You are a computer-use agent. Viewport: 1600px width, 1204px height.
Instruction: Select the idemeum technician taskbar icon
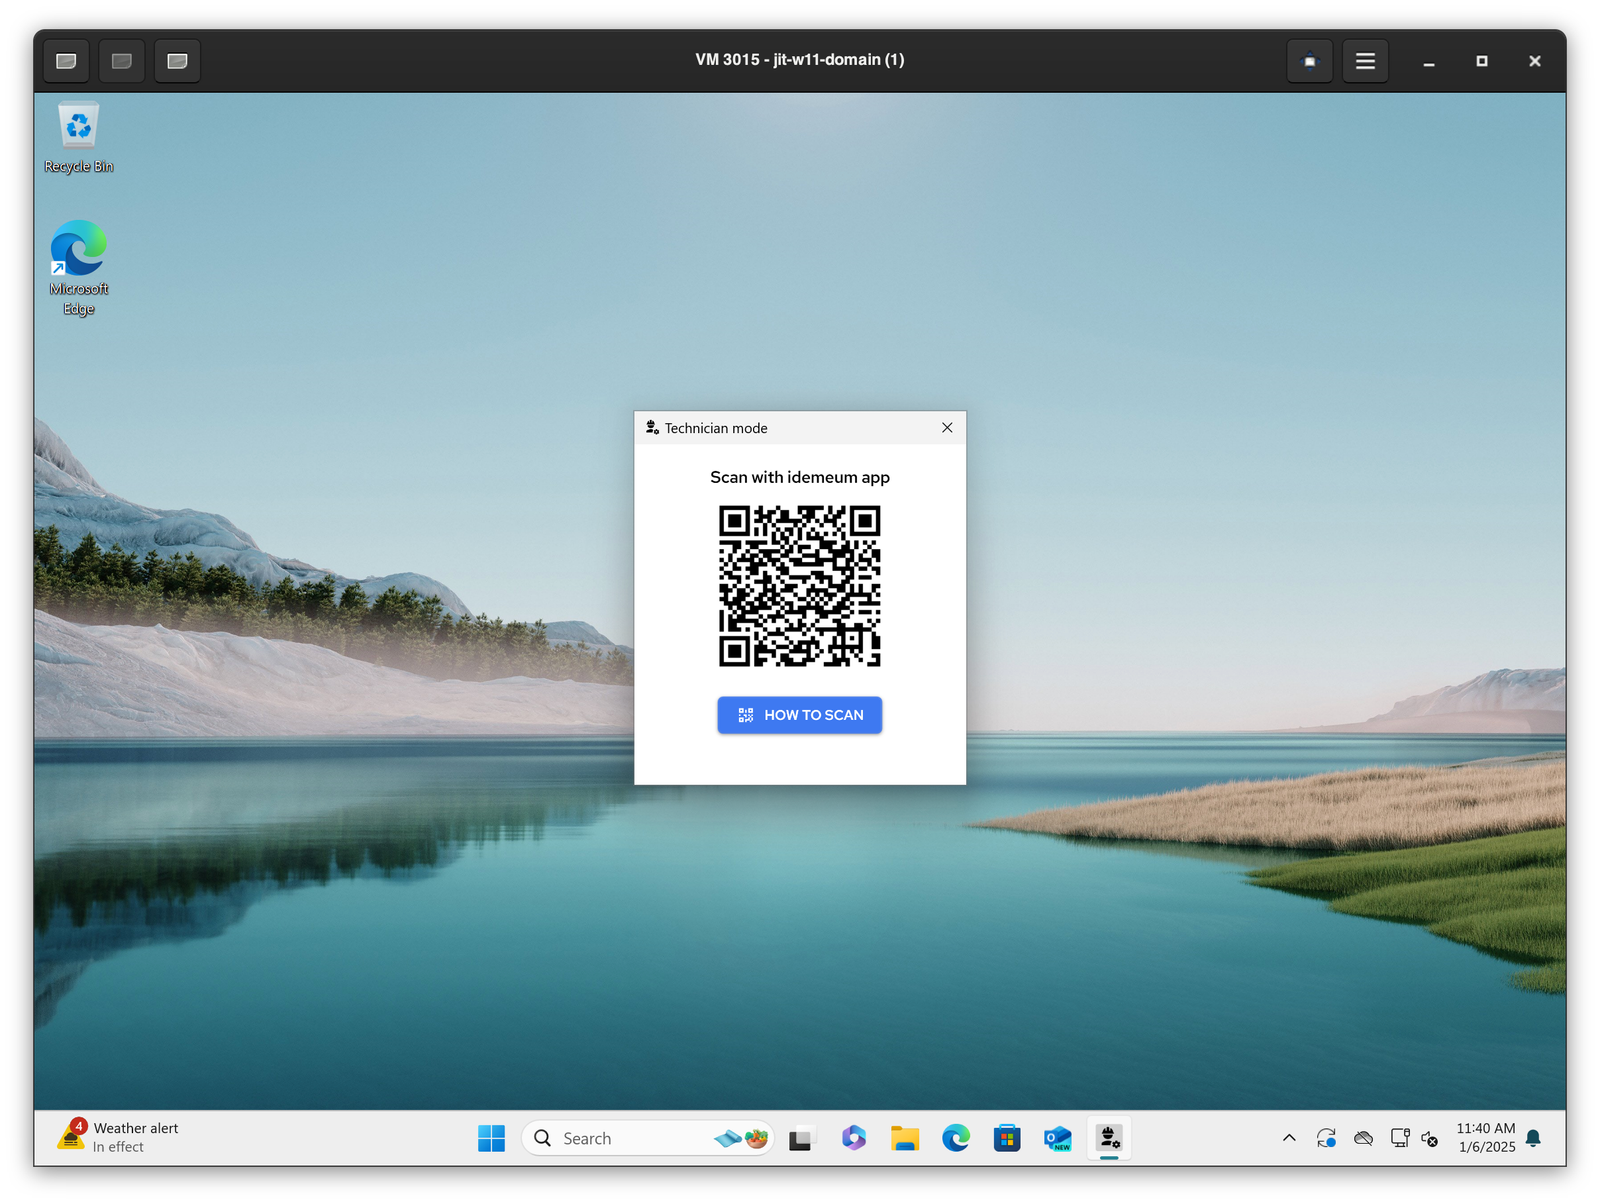click(1109, 1138)
